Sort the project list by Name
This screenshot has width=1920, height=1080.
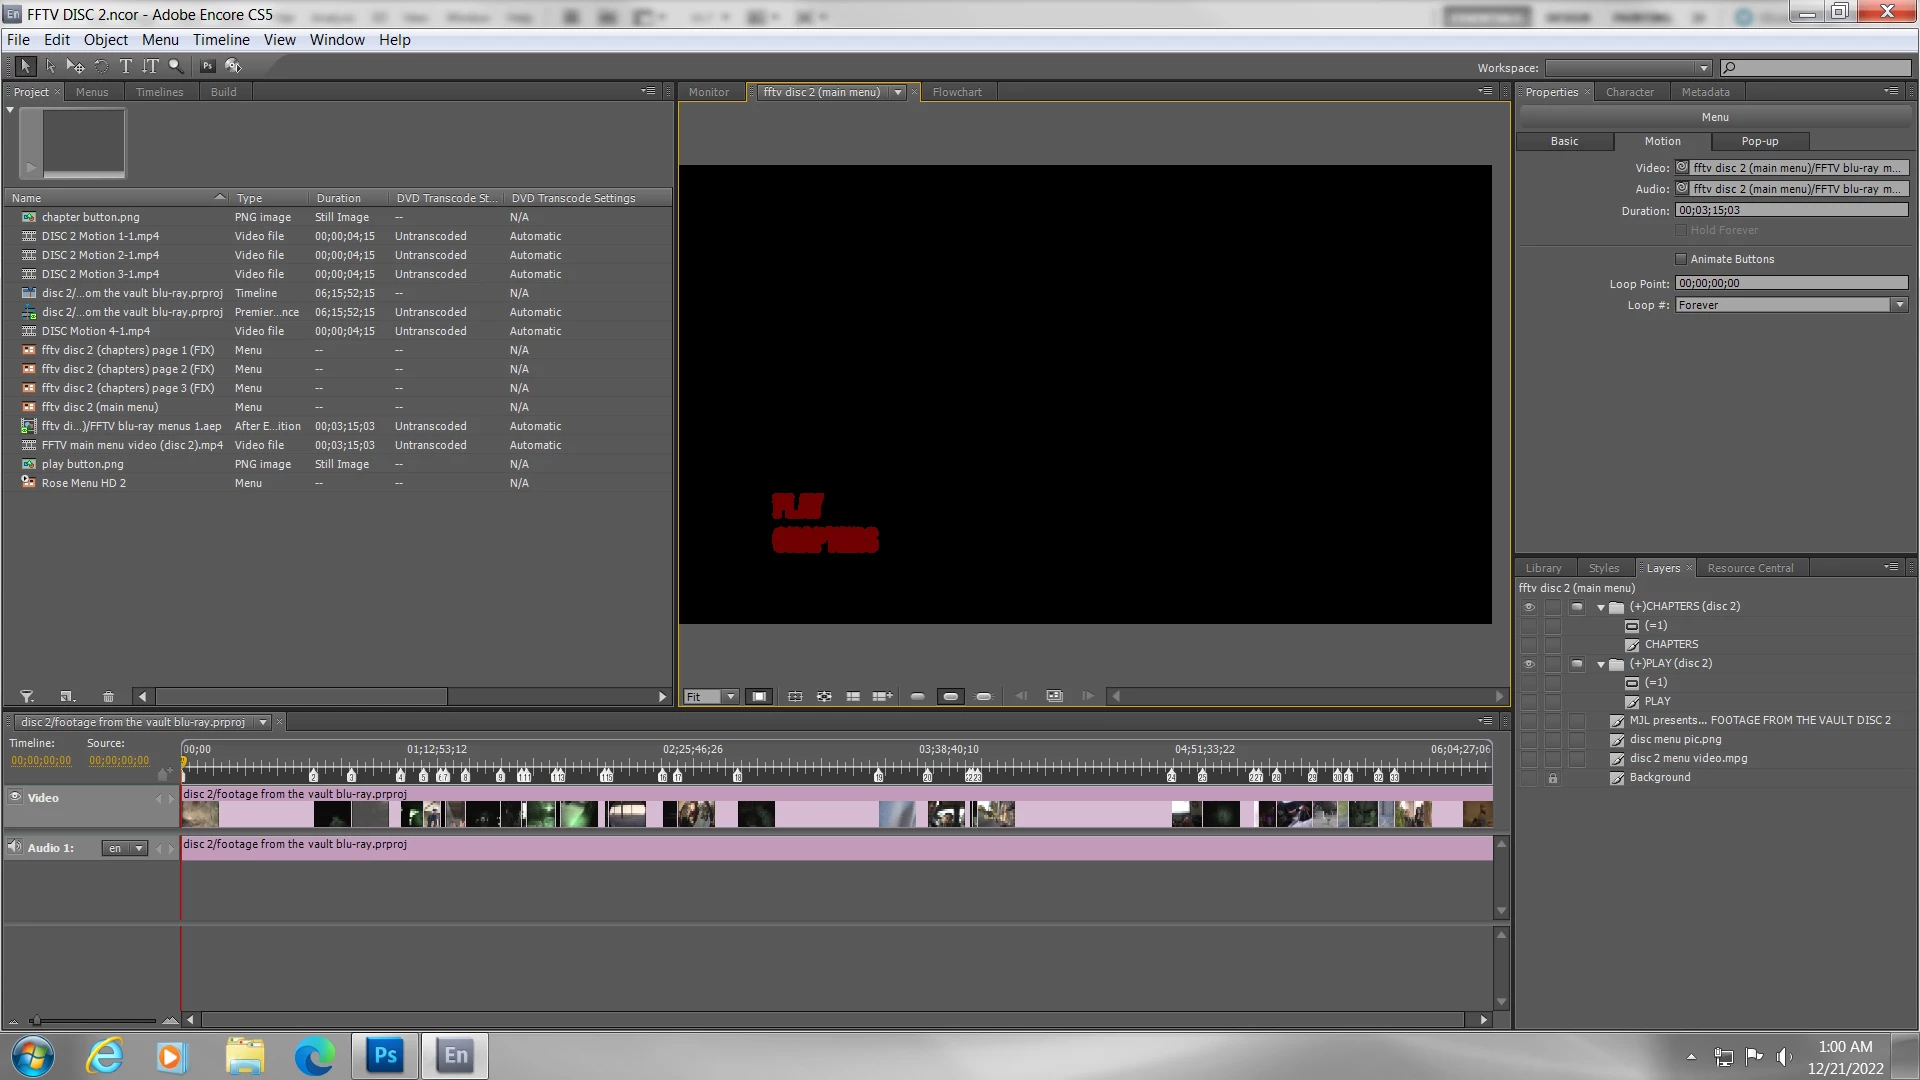coord(27,198)
